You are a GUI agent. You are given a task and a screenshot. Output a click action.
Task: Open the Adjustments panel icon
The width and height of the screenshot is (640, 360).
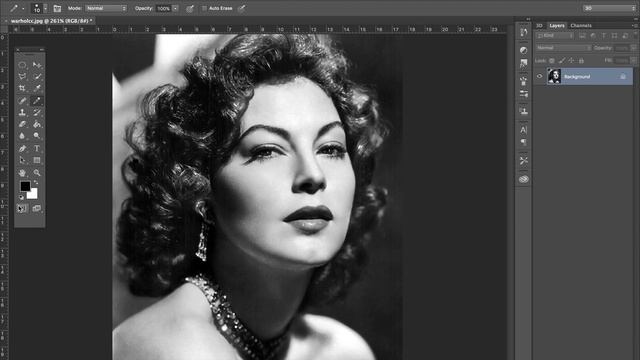(524, 50)
